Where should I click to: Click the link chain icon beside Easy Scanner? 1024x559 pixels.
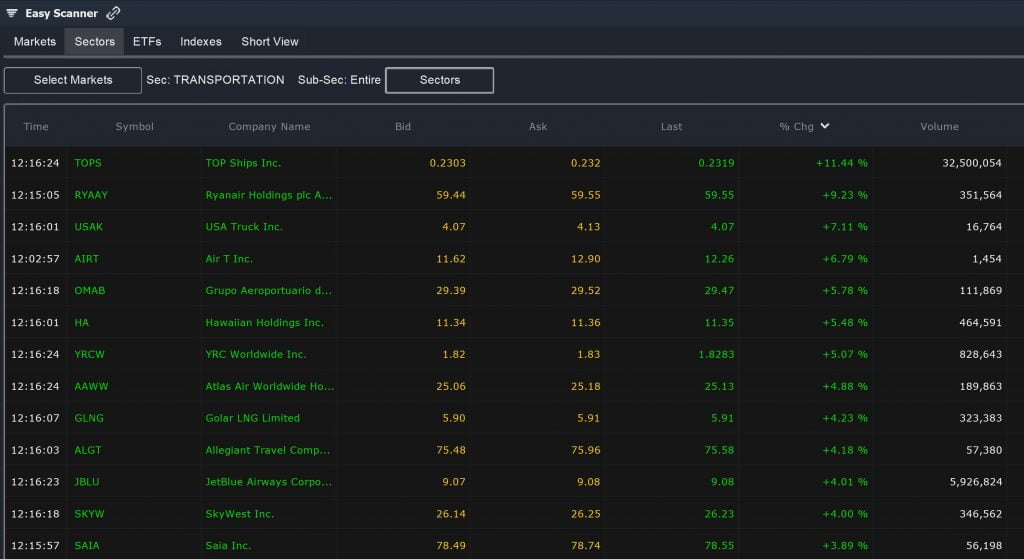pos(113,13)
